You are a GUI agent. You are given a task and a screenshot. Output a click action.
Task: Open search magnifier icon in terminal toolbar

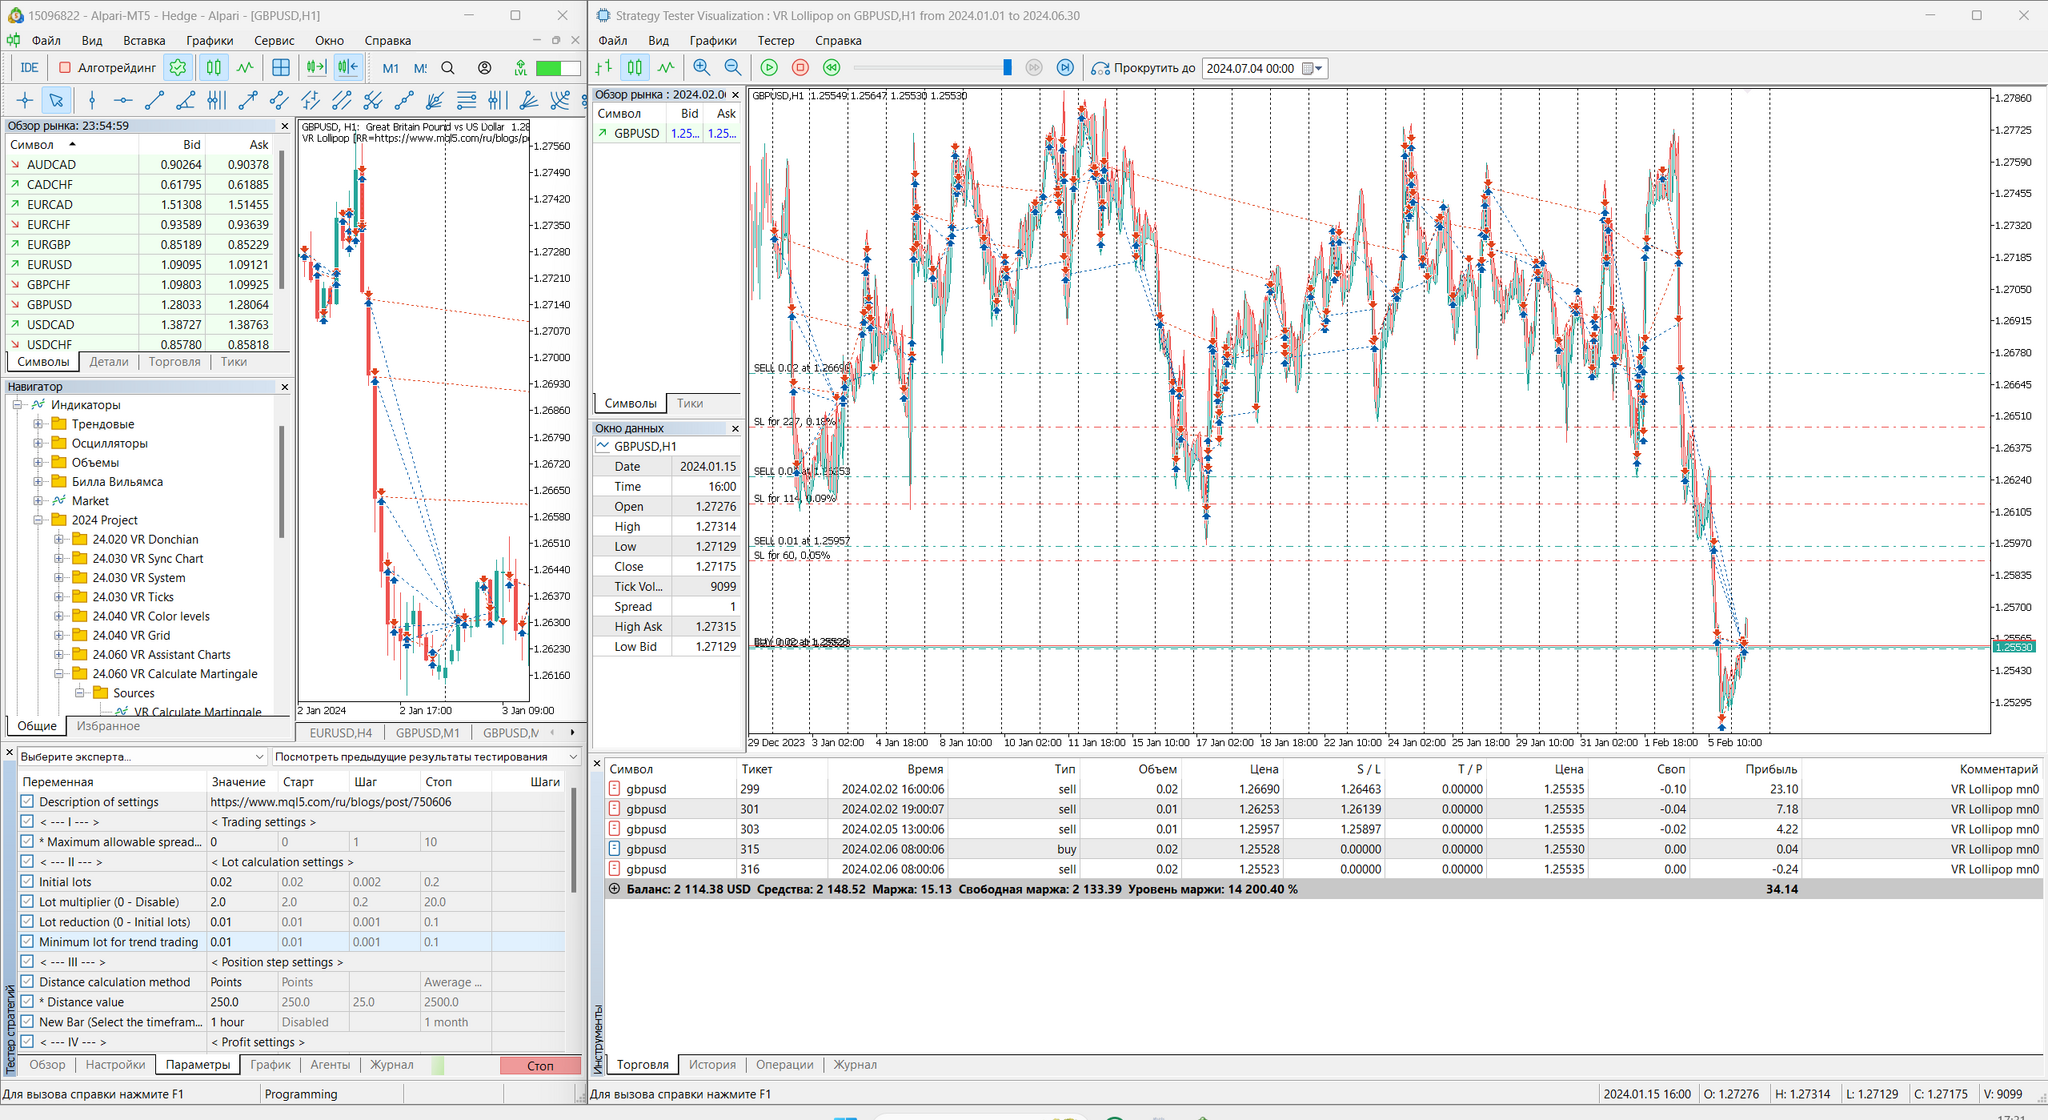pos(448,68)
